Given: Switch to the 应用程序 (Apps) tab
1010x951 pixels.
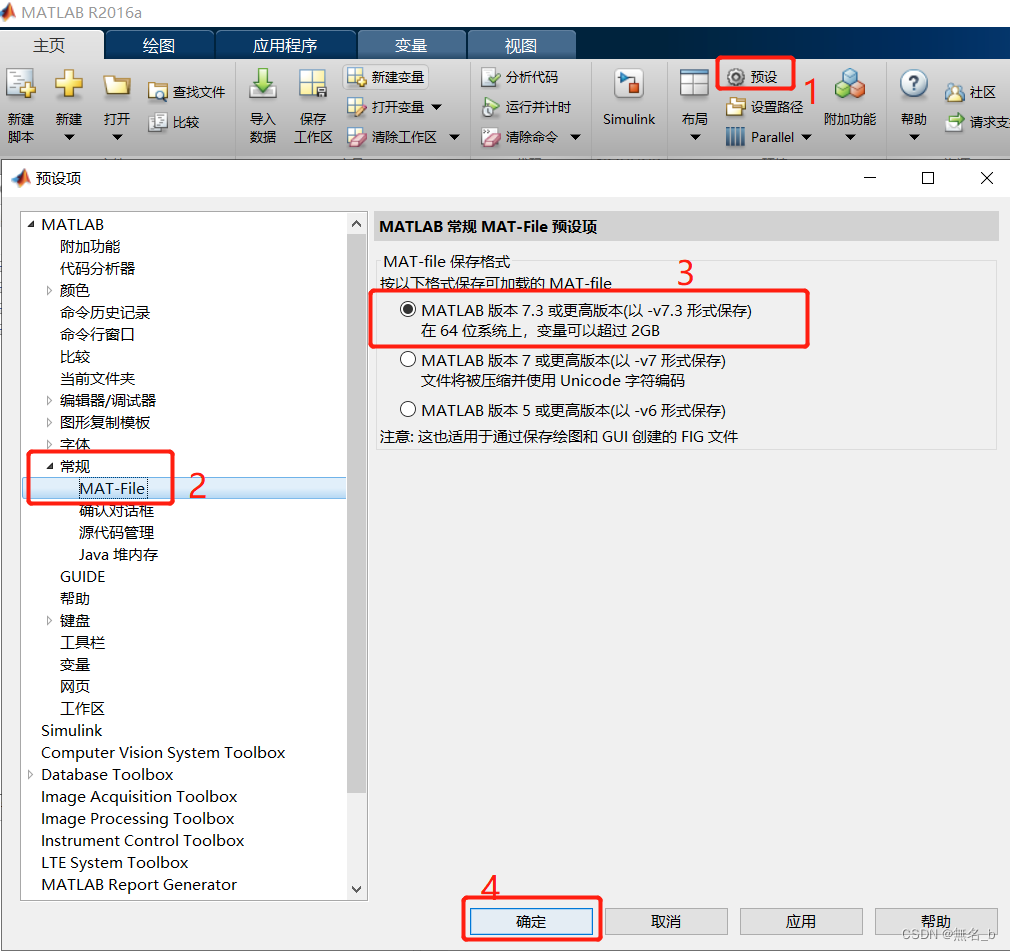Looking at the screenshot, I should (x=285, y=45).
